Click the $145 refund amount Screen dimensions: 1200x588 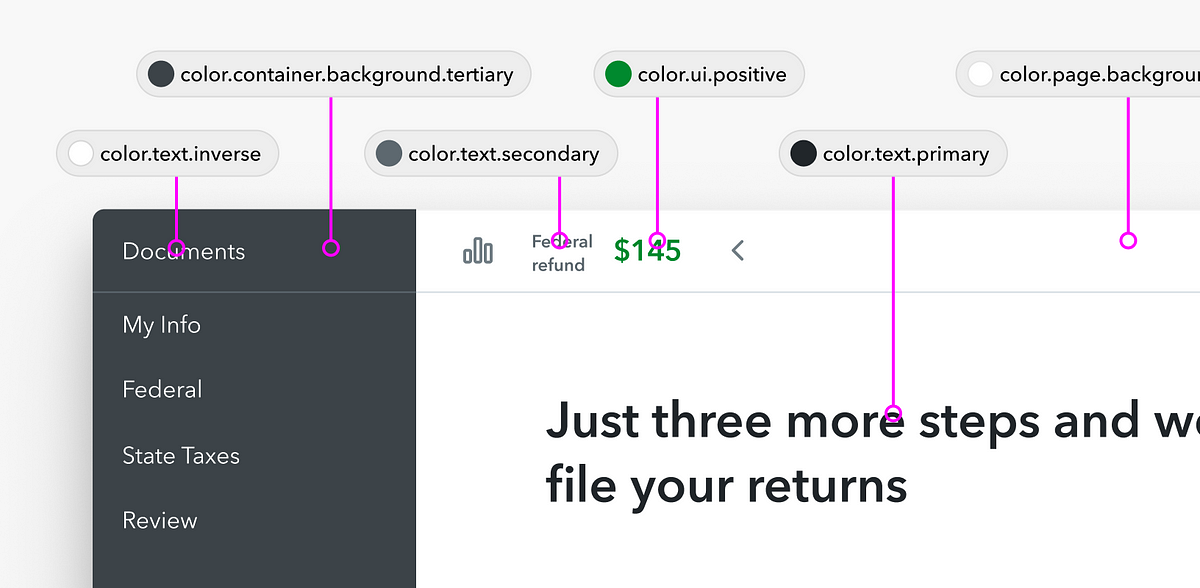tap(646, 250)
